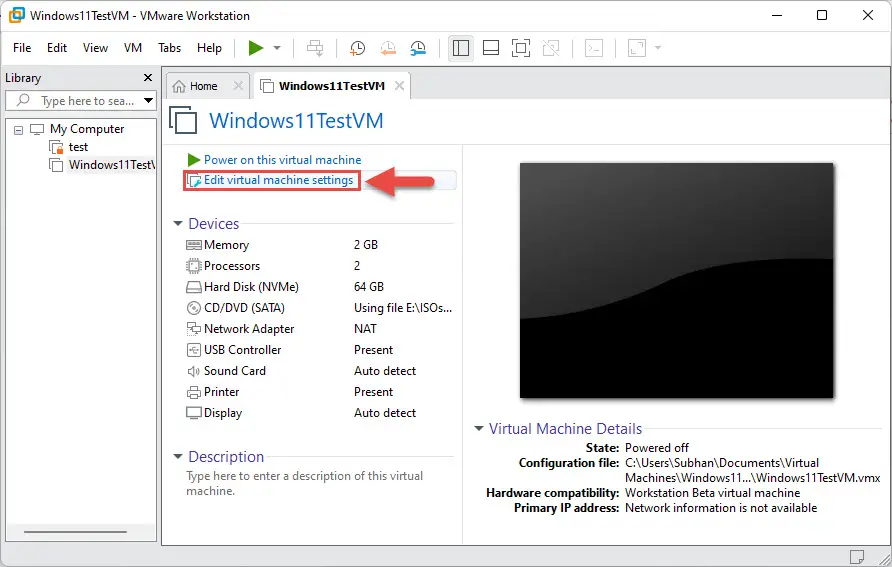Viewport: 892px width, 567px height.
Task: Click the Processors device label
Action: (232, 266)
